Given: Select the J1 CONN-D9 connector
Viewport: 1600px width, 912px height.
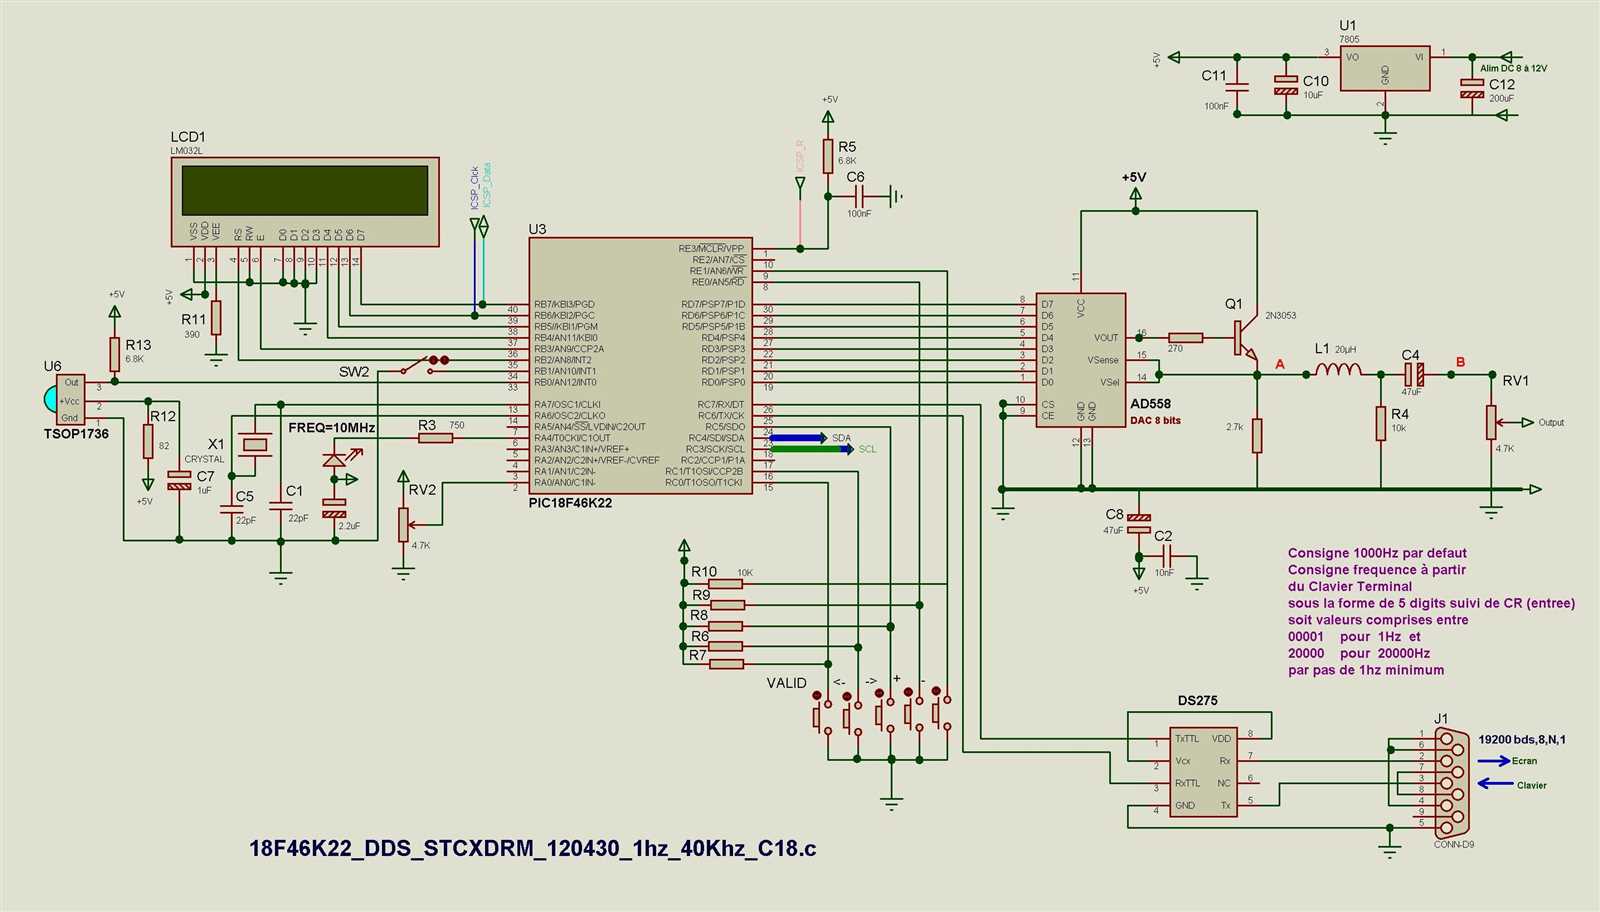Looking at the screenshot, I should click(1450, 783).
